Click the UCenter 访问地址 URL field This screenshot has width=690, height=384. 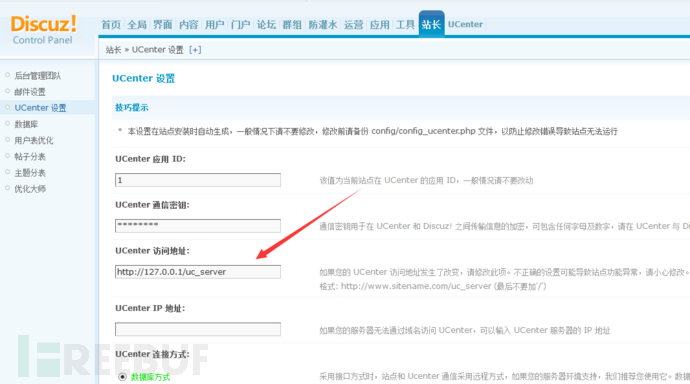click(198, 272)
